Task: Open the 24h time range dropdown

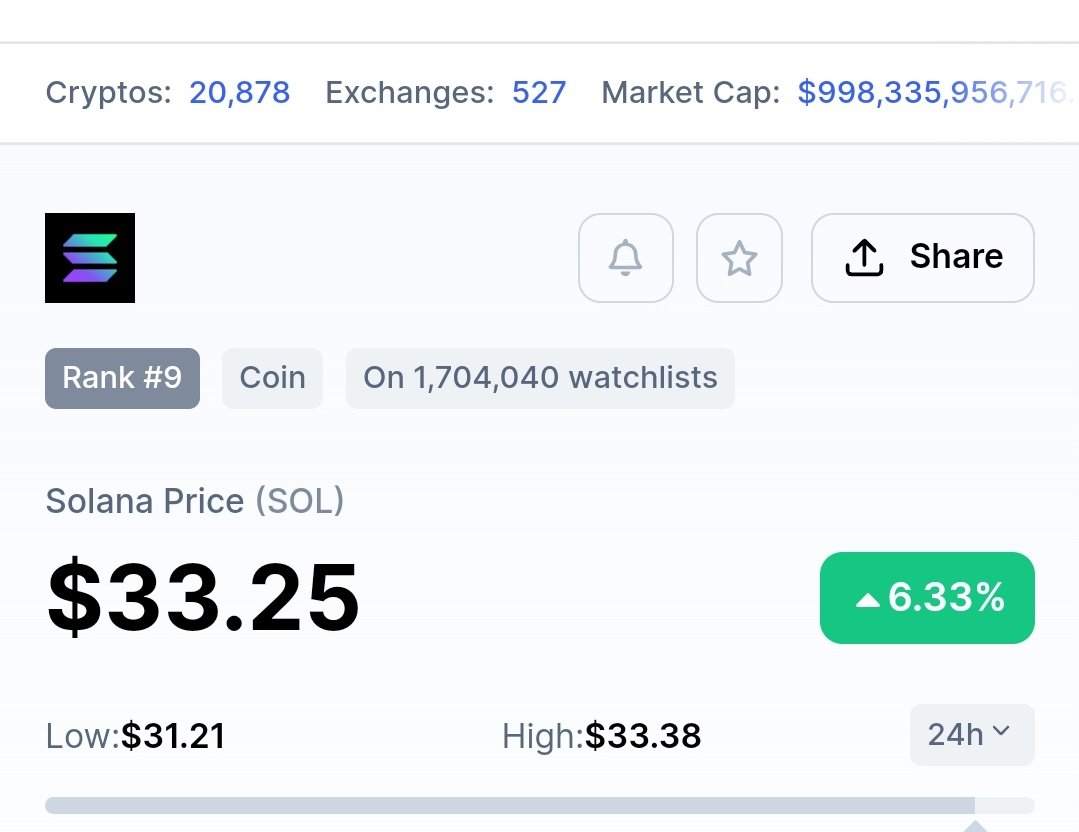Action: tap(972, 735)
